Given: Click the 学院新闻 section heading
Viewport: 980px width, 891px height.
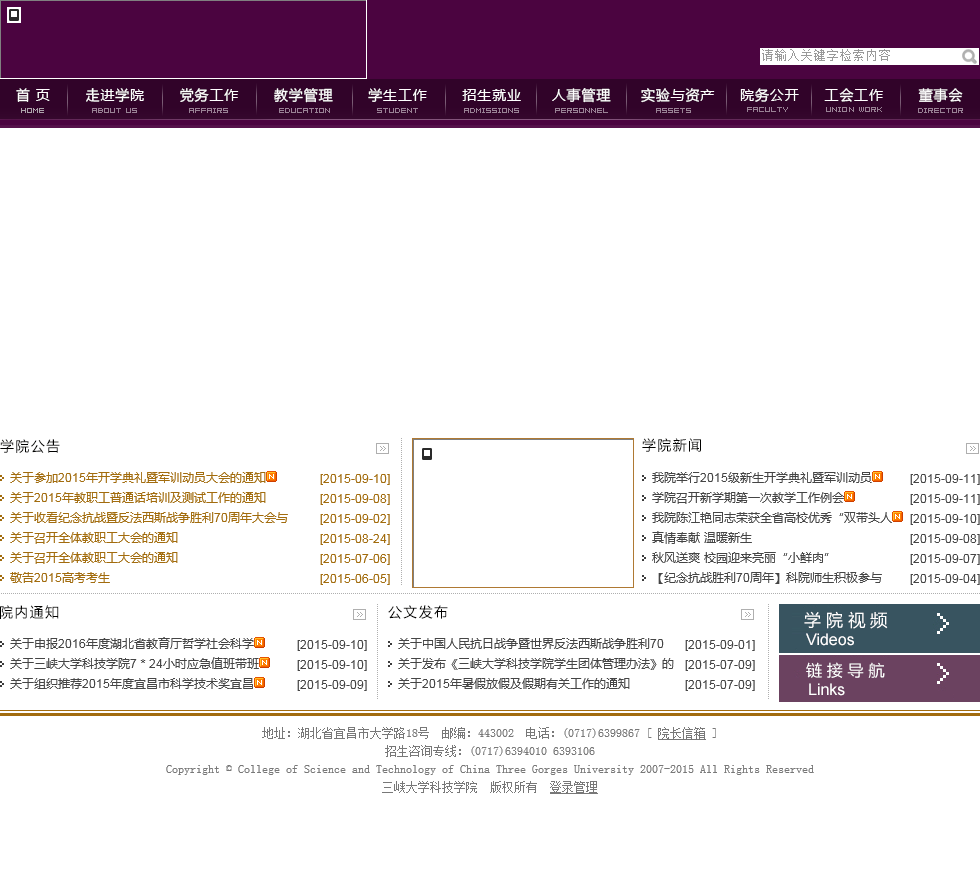Looking at the screenshot, I should click(672, 446).
